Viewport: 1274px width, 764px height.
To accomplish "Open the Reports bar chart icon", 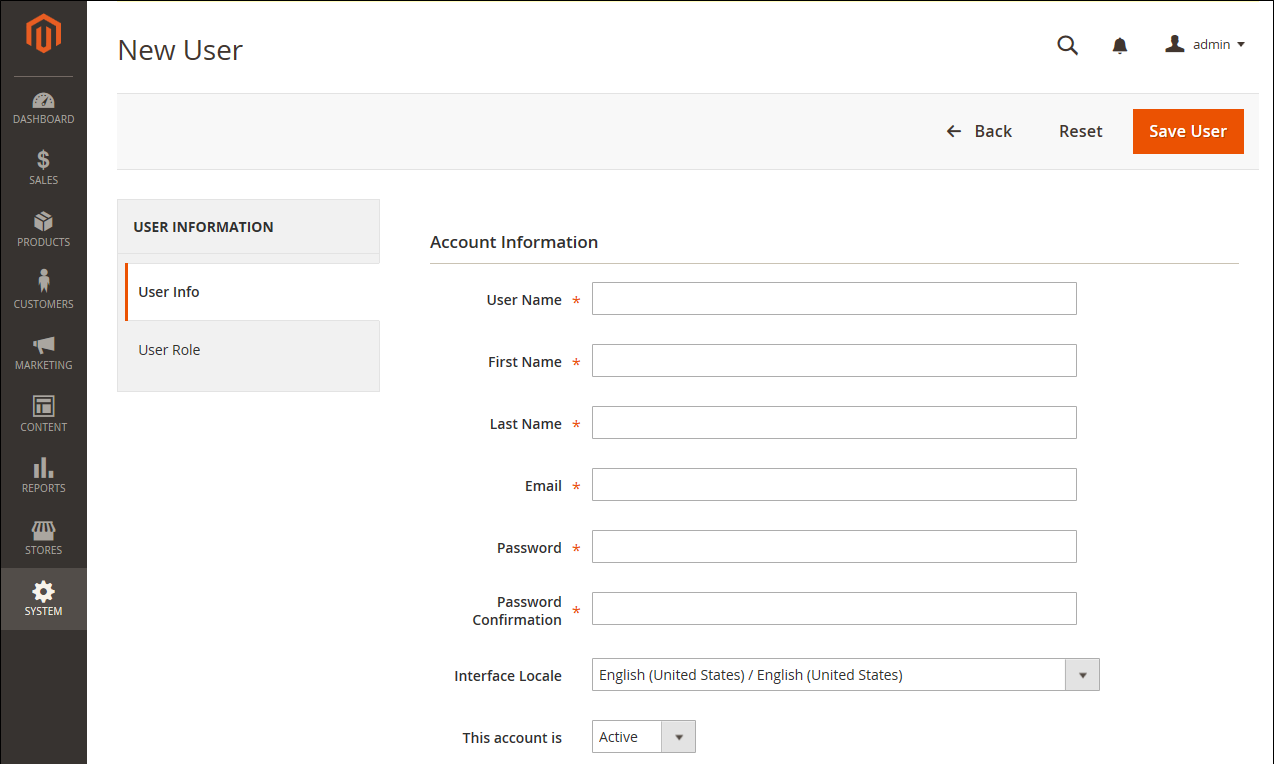I will coord(43,468).
